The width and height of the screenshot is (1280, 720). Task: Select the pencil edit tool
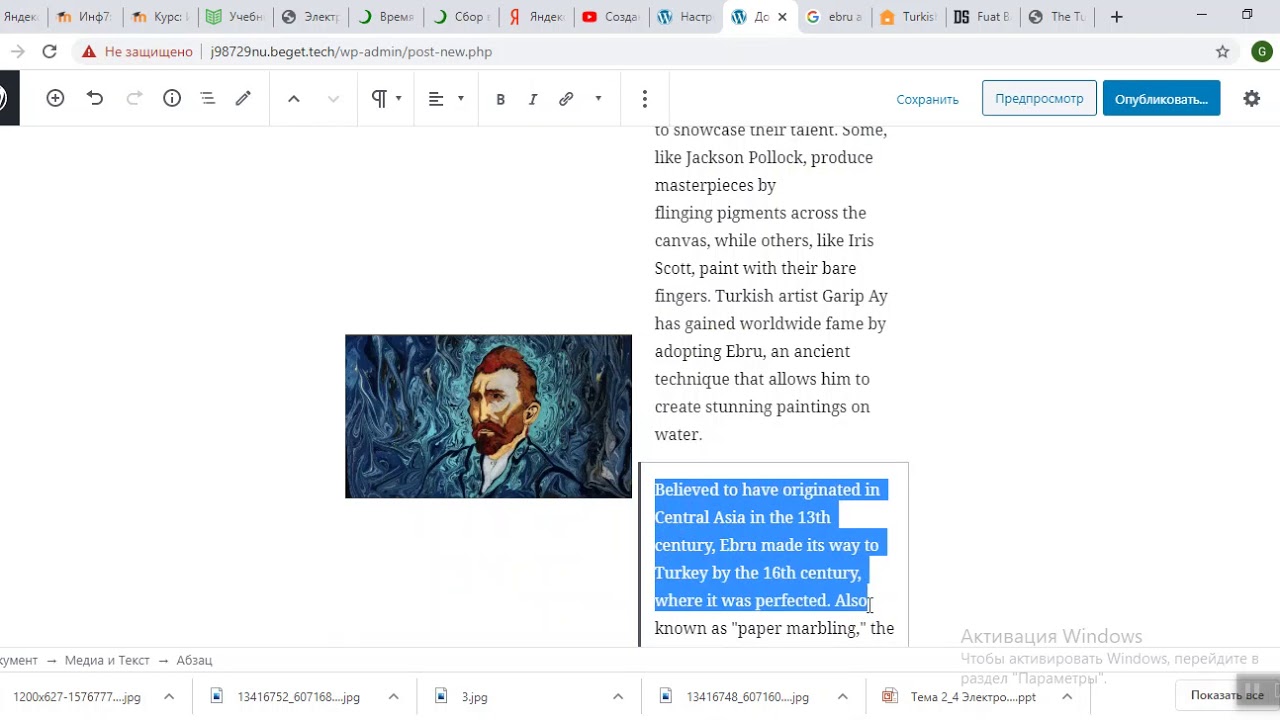(x=243, y=98)
